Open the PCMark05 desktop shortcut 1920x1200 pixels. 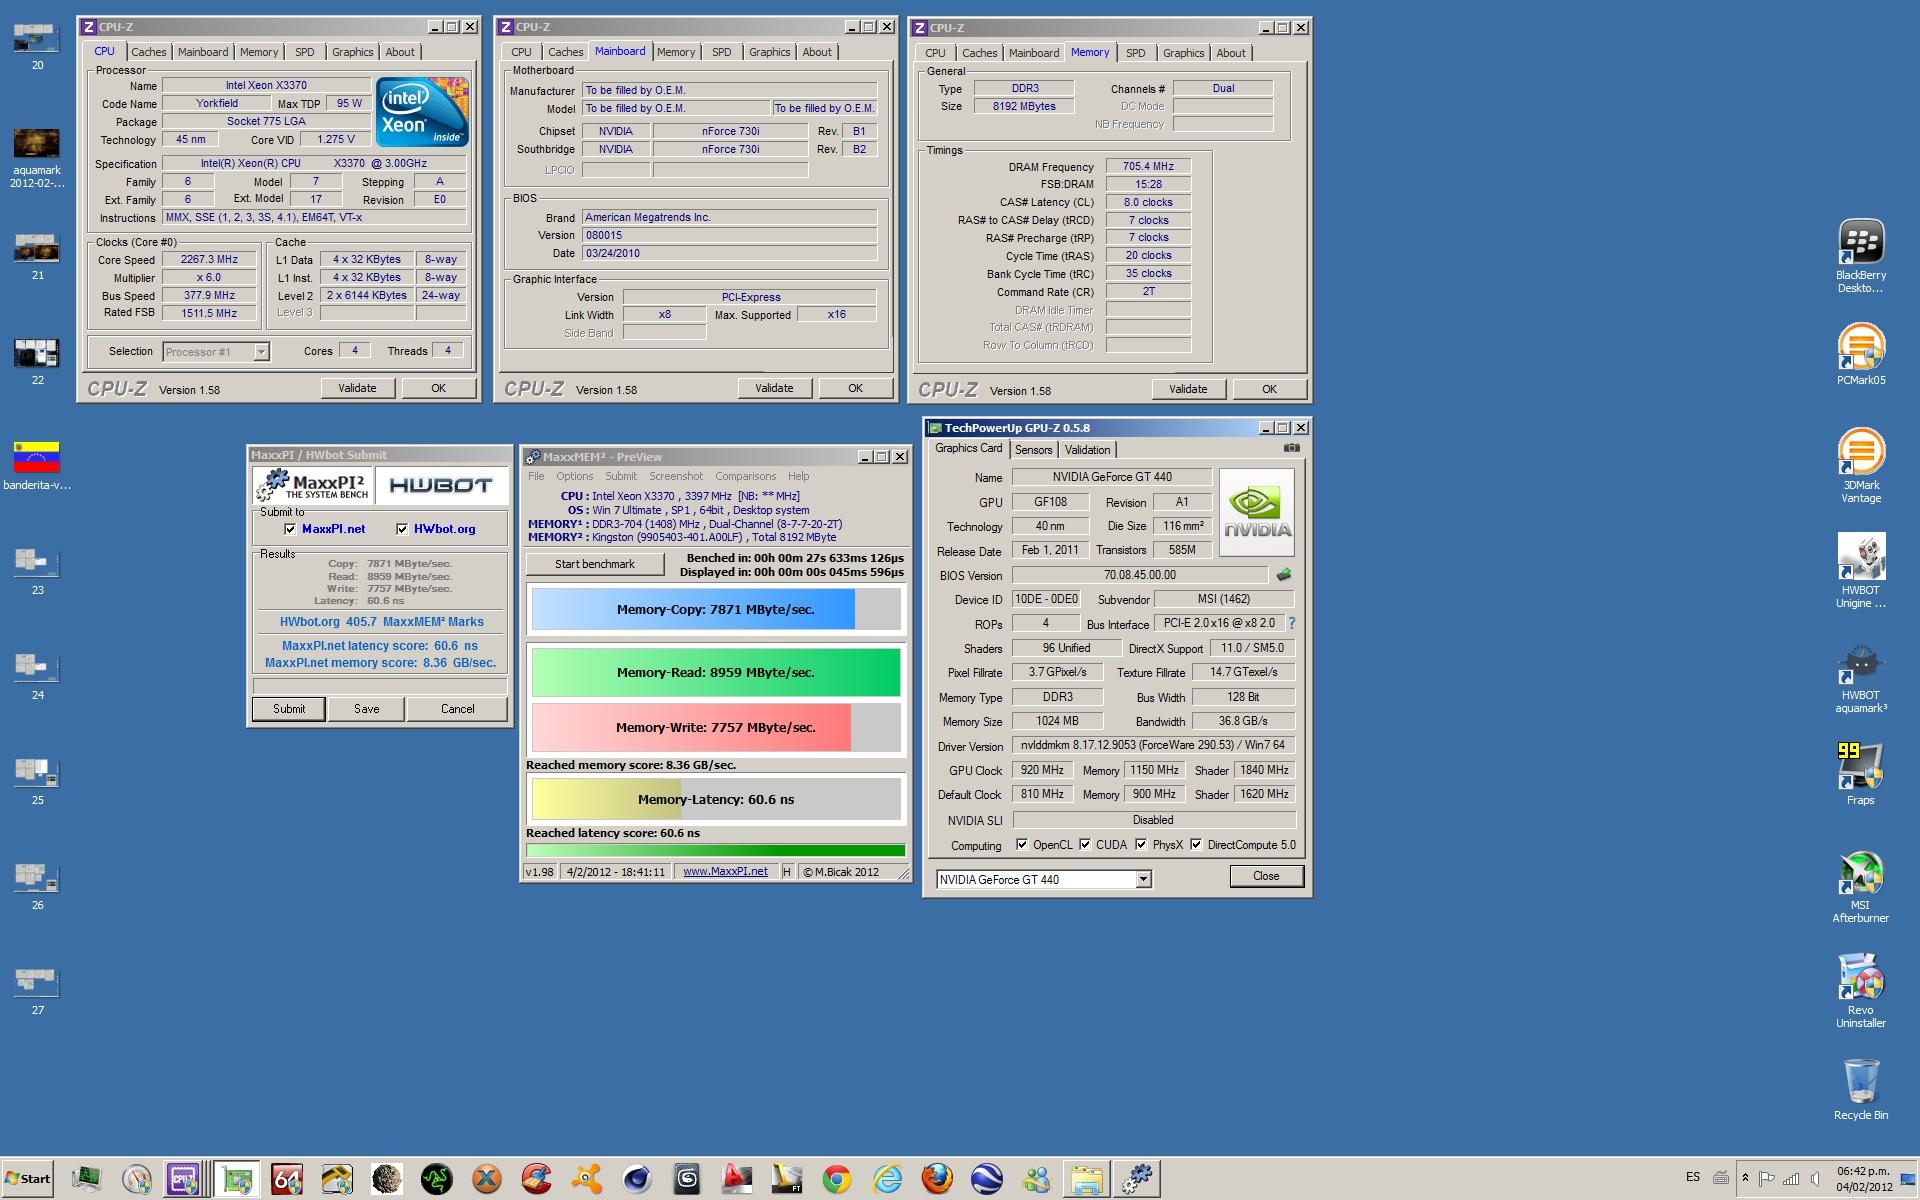click(1861, 354)
